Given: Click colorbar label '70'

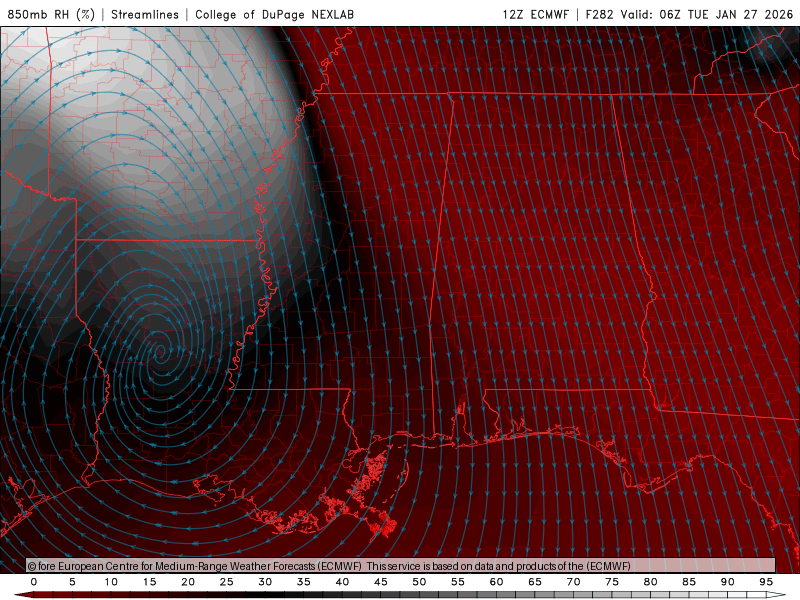Looking at the screenshot, I should pos(573,582).
